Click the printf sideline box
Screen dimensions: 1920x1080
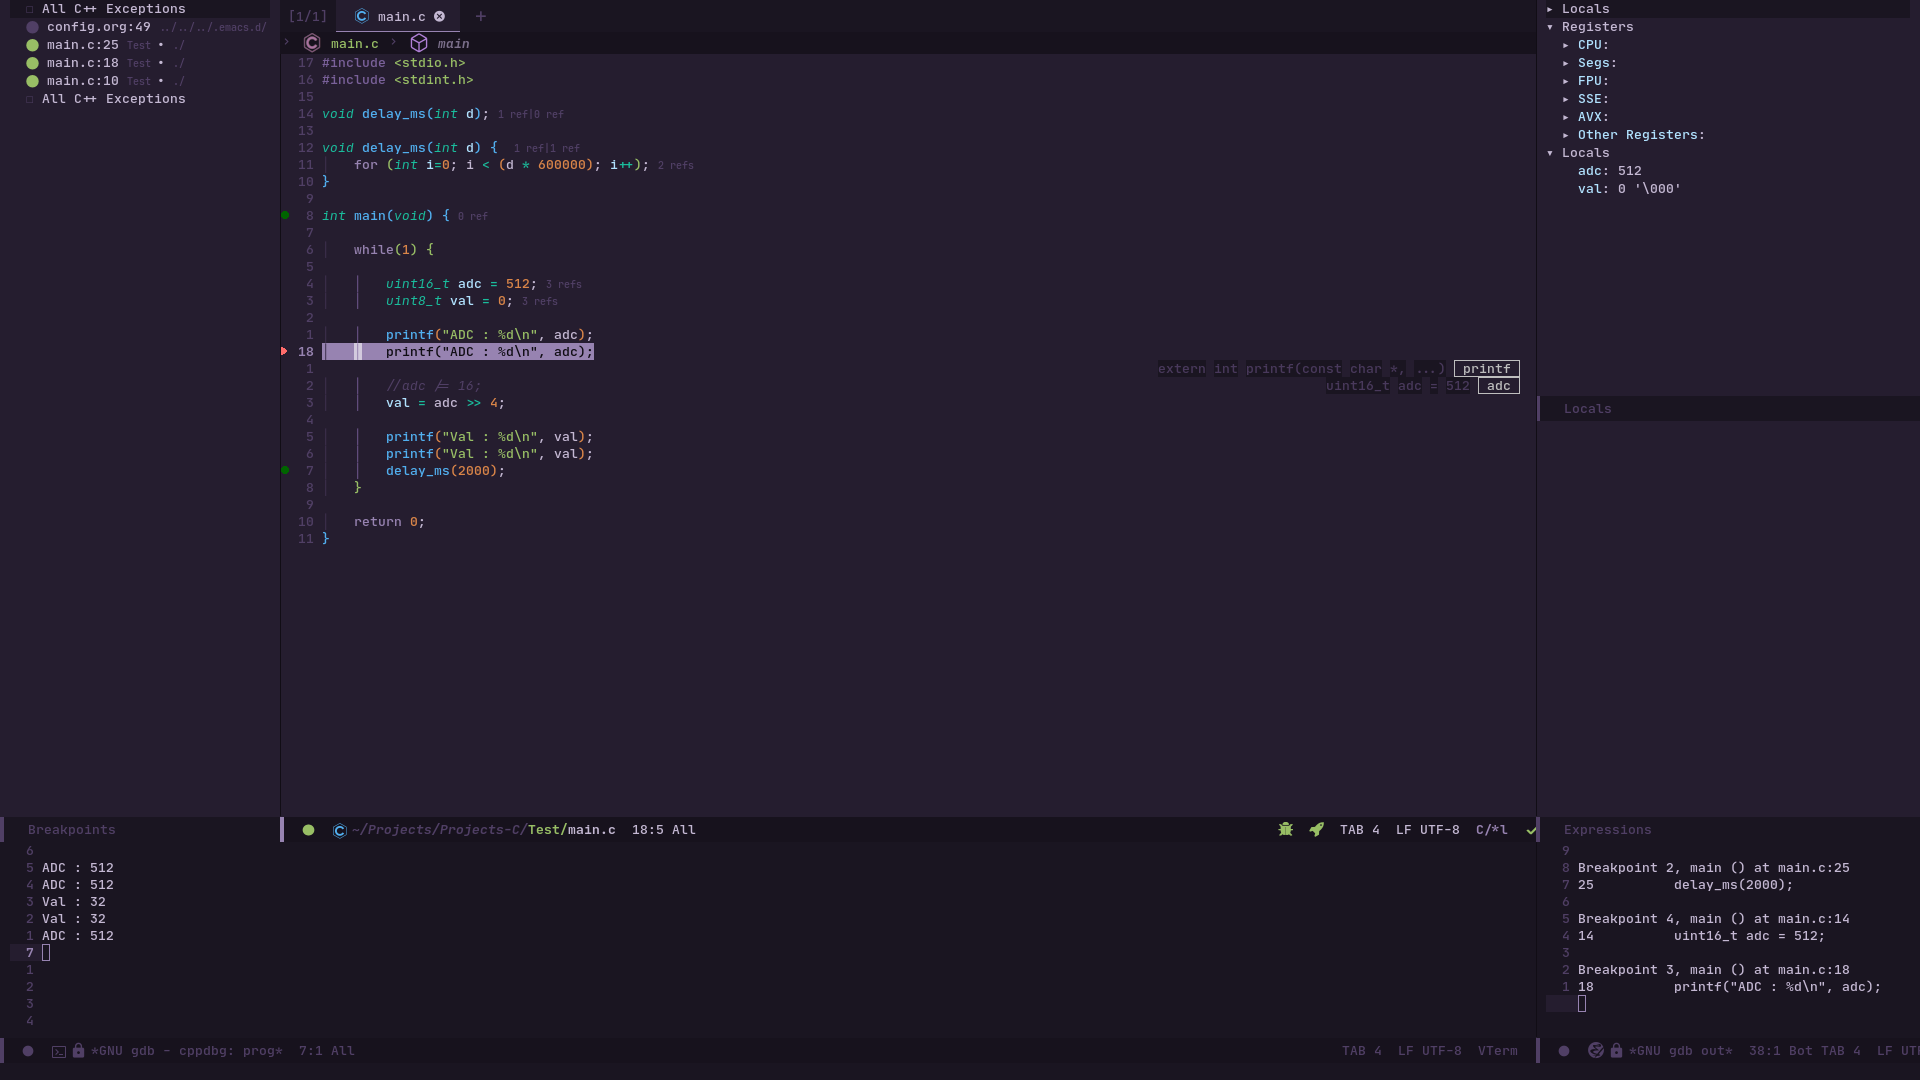tap(1487, 369)
